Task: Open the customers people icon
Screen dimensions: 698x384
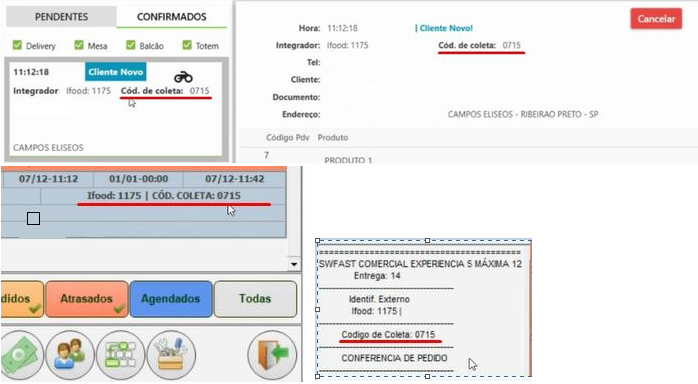Action: 70,355
